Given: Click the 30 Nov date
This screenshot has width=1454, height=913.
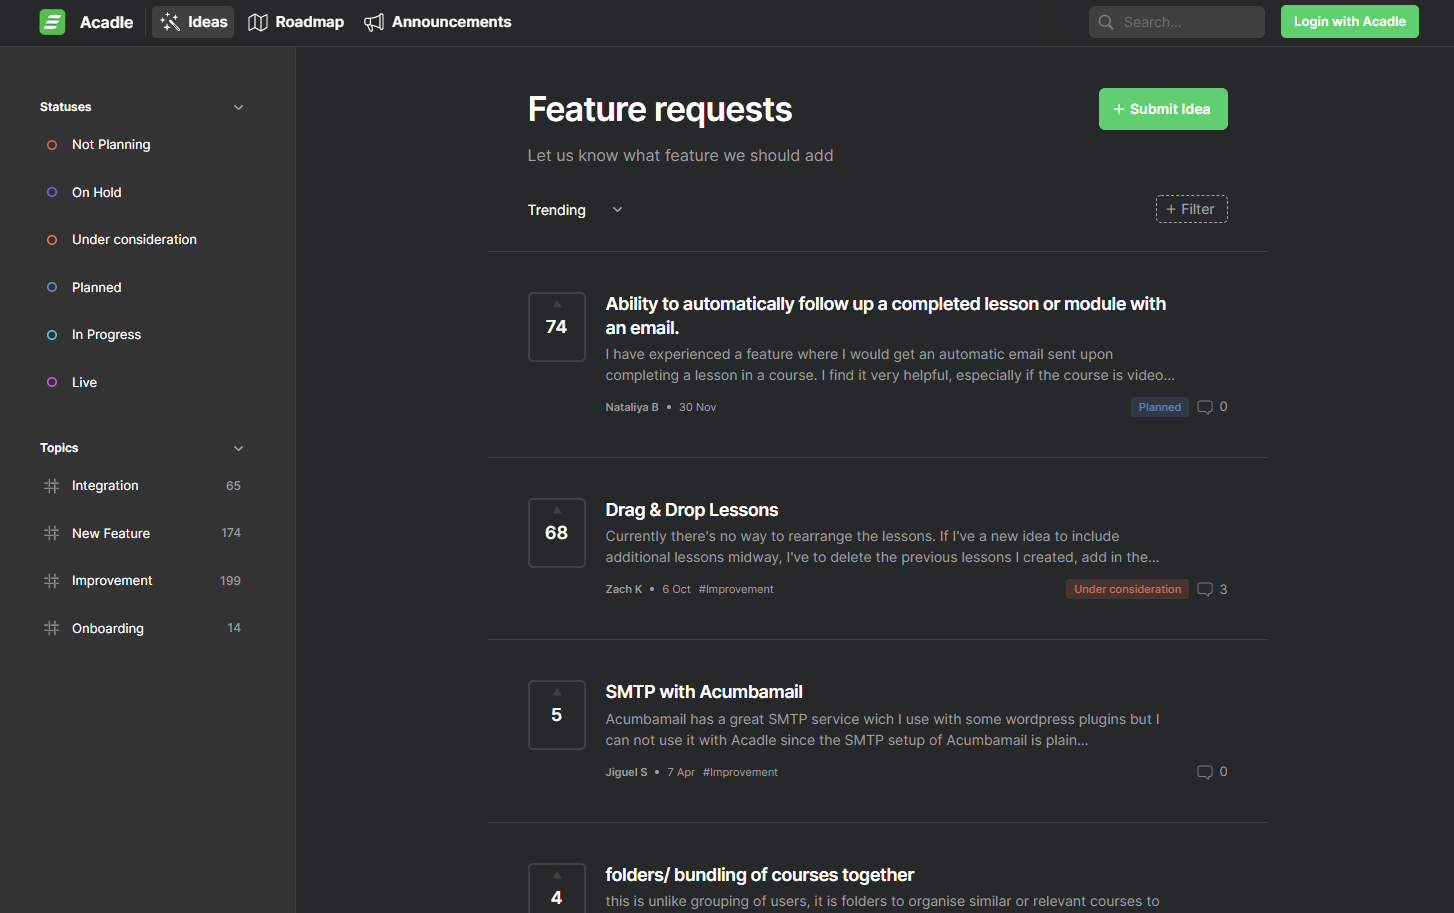Looking at the screenshot, I should pos(698,407).
